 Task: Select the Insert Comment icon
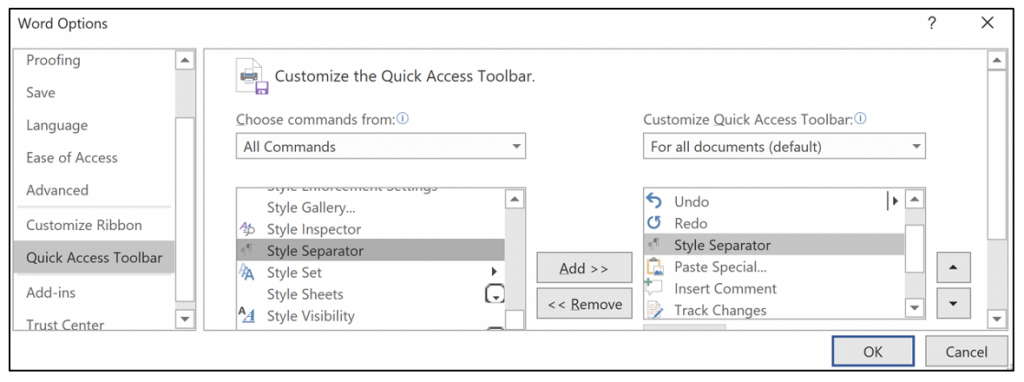[654, 288]
